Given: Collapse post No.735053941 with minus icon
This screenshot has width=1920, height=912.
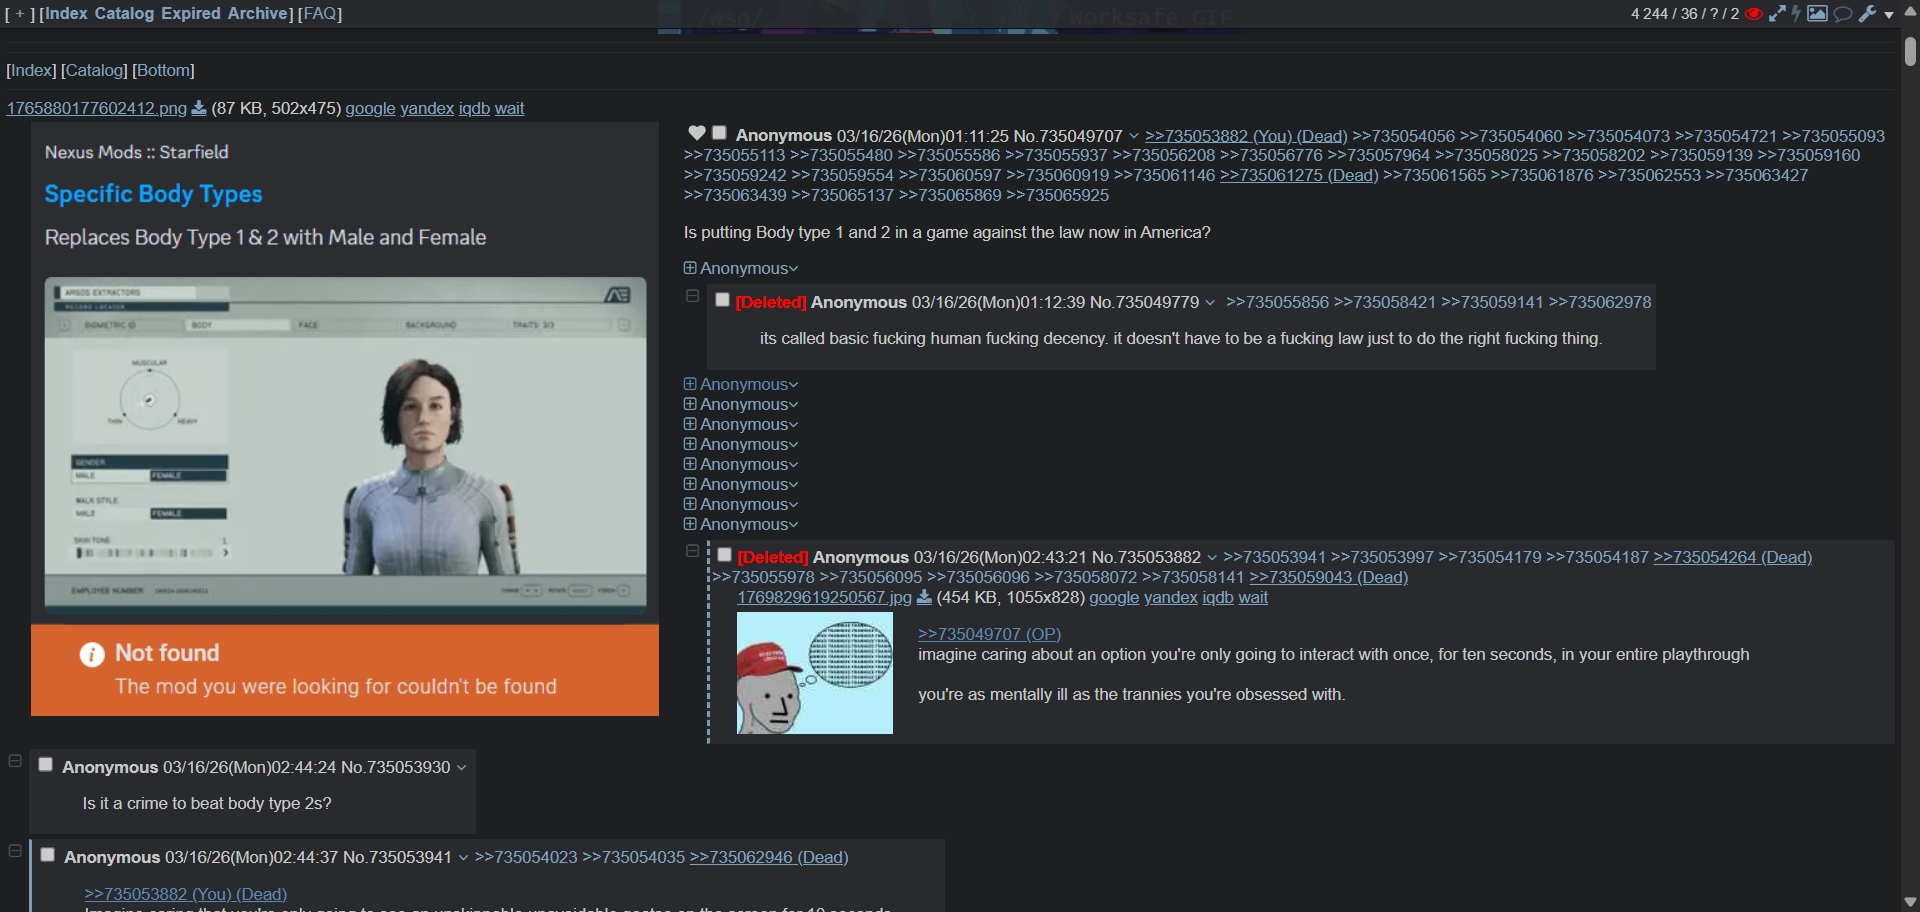Looking at the screenshot, I should pyautogui.click(x=15, y=851).
